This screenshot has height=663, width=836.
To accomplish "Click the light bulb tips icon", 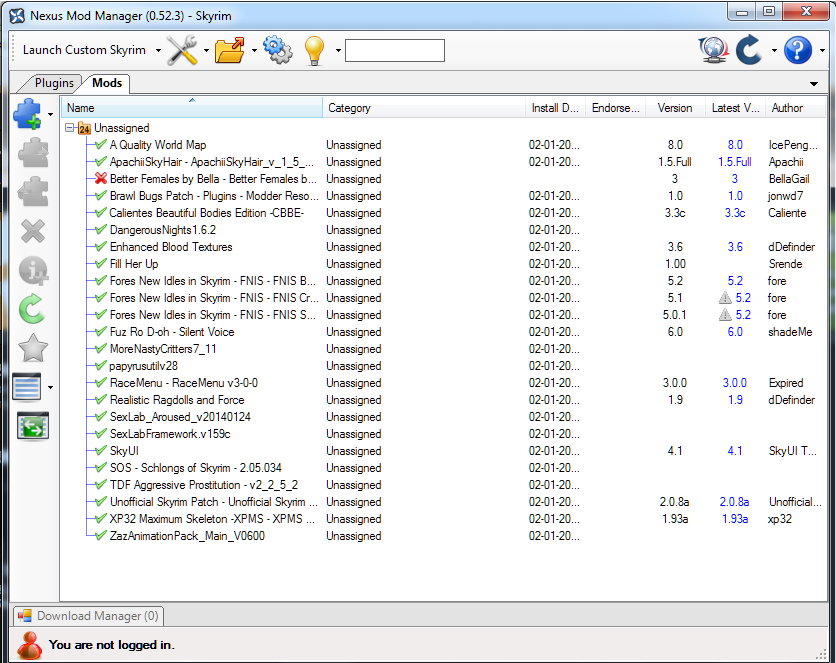I will click(x=315, y=51).
